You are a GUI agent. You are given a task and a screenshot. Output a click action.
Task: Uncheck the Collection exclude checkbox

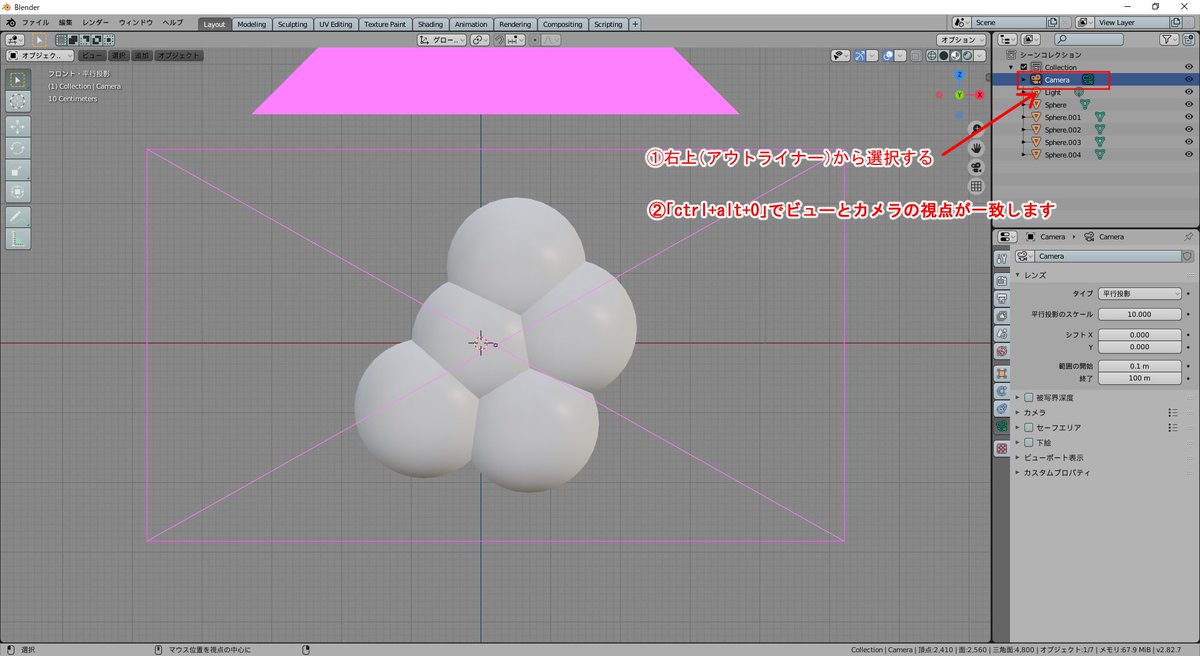coord(1024,67)
